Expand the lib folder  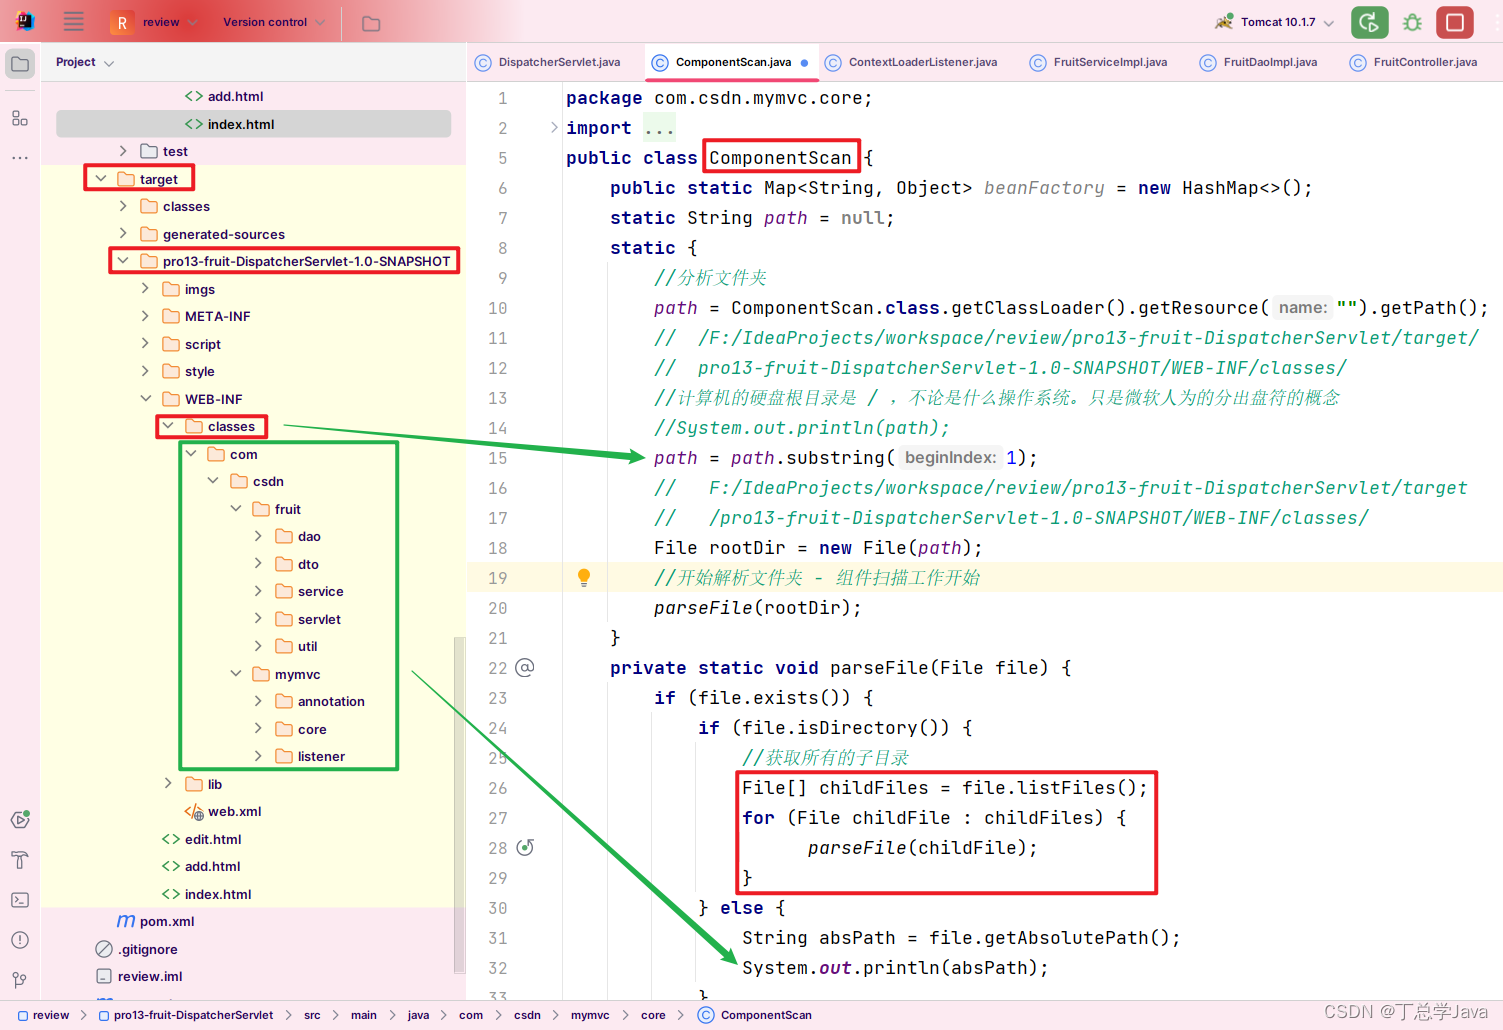click(168, 784)
